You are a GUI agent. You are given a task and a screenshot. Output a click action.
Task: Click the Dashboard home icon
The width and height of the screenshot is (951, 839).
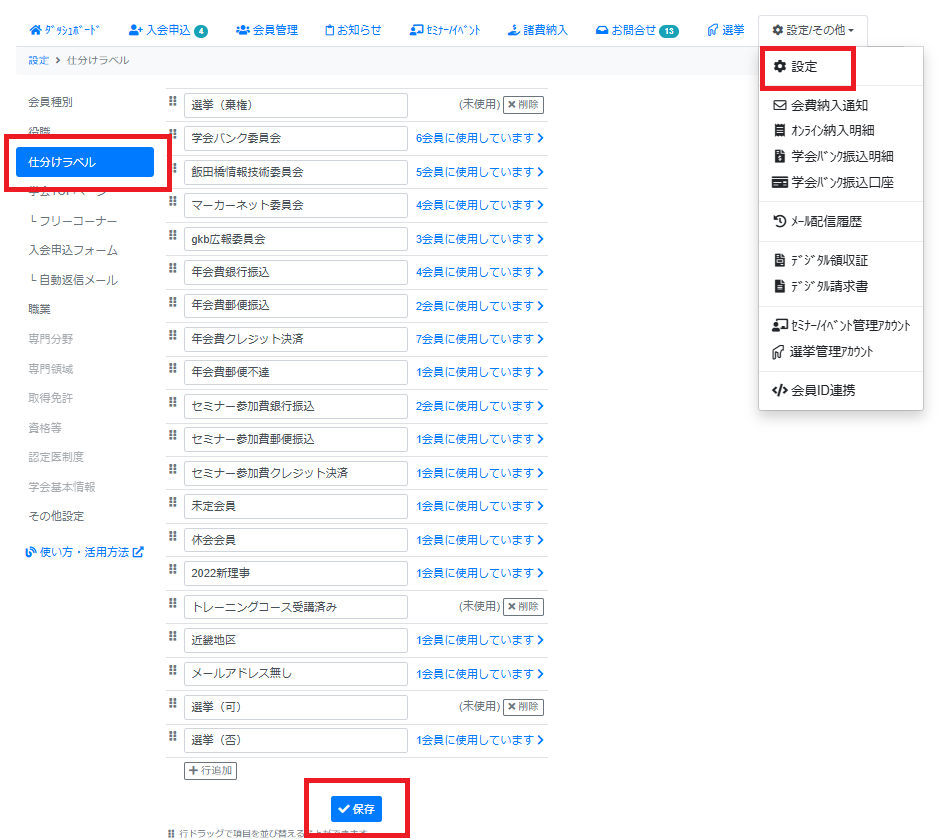pyautogui.click(x=36, y=30)
